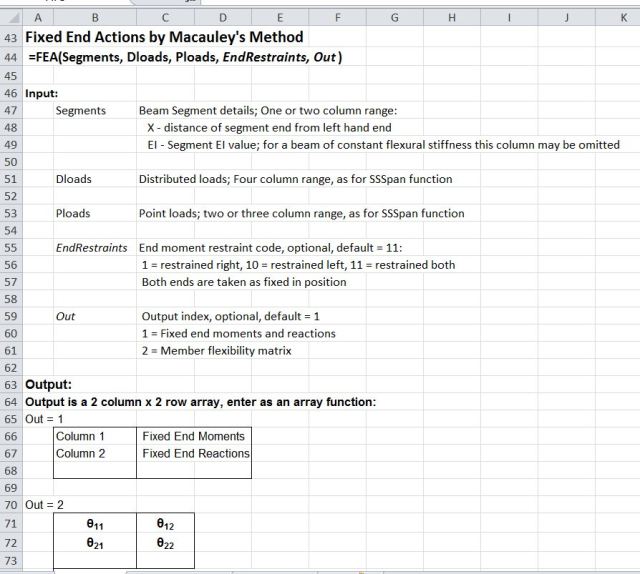
Task: Select row 63 header
Action: coord(12,384)
